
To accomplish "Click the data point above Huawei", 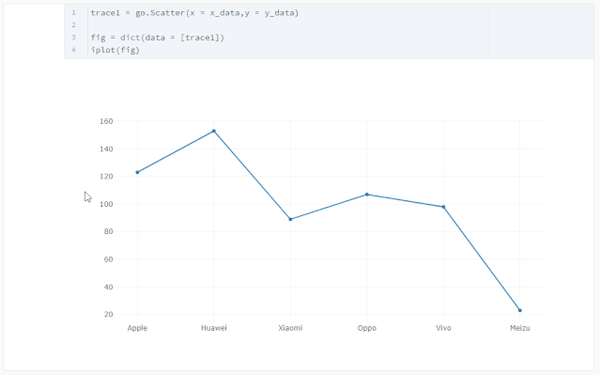I will [214, 131].
